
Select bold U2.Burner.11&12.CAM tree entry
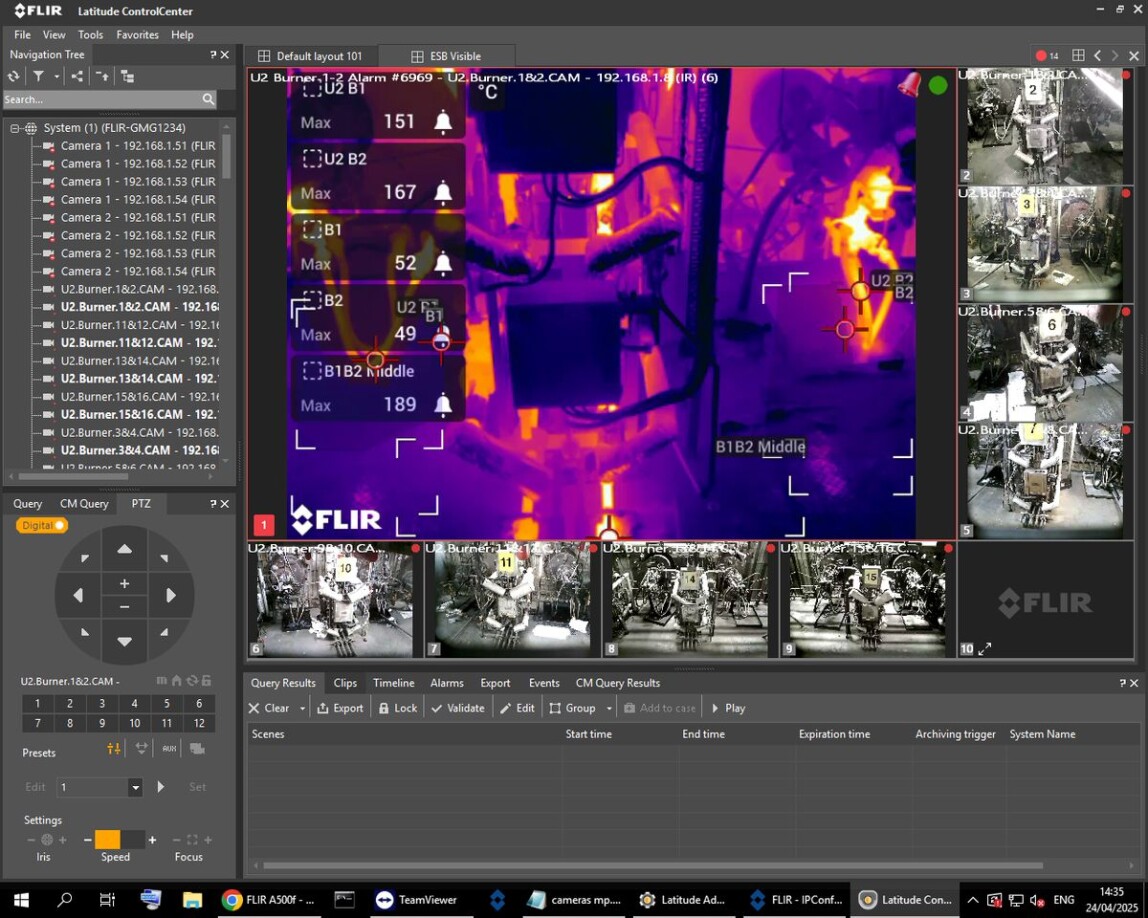139,343
